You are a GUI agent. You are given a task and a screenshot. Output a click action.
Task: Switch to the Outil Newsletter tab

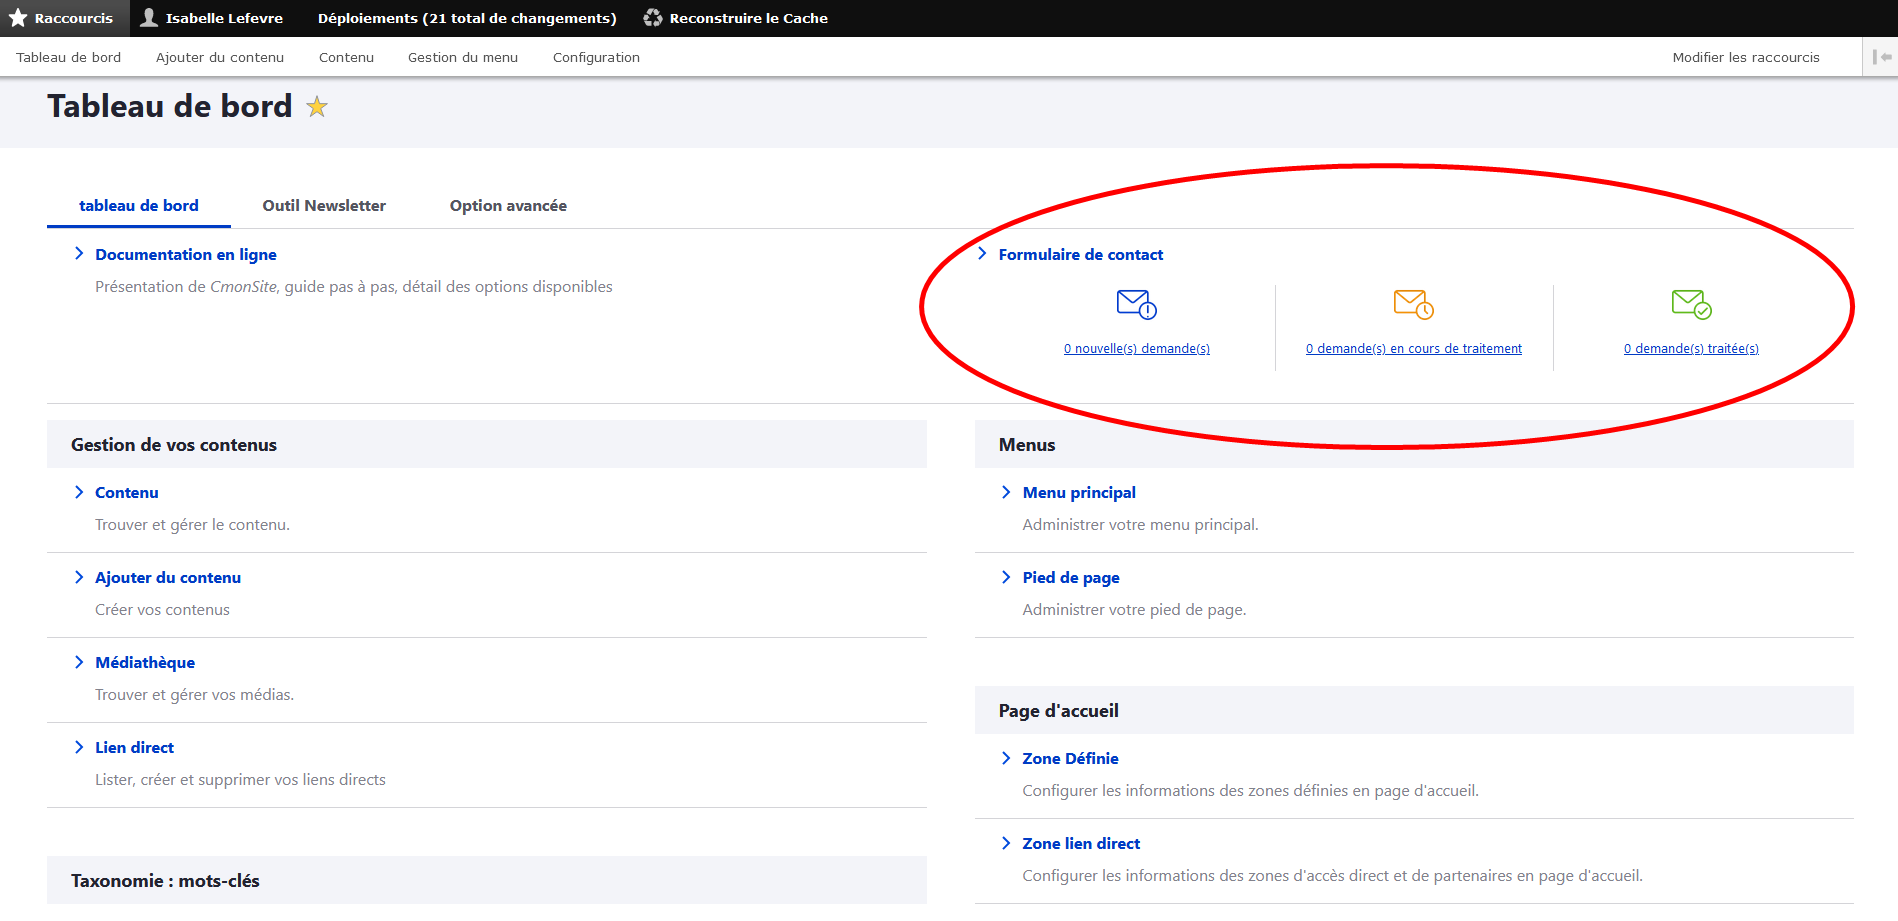[x=324, y=206]
